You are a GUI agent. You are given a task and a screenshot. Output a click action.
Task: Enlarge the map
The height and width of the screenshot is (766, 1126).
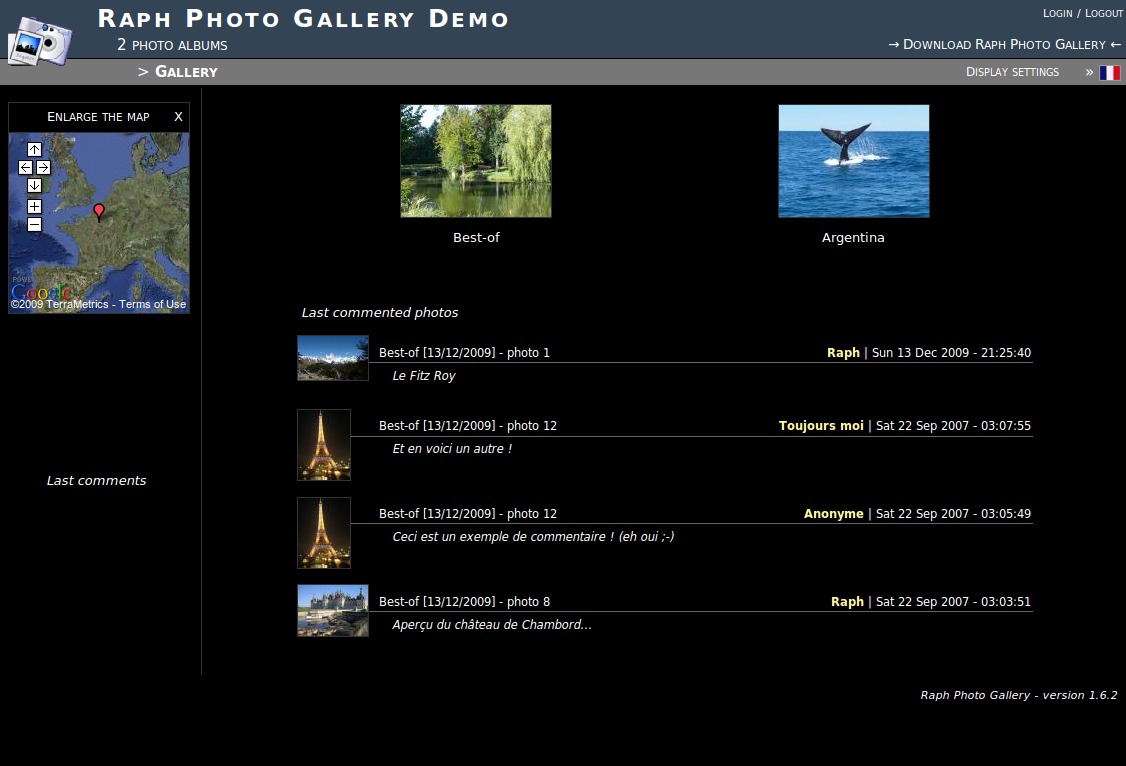pos(98,117)
